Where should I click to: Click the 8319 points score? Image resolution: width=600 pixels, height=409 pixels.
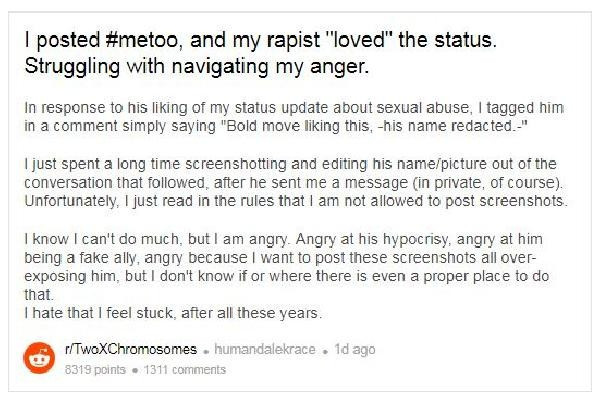(x=95, y=370)
